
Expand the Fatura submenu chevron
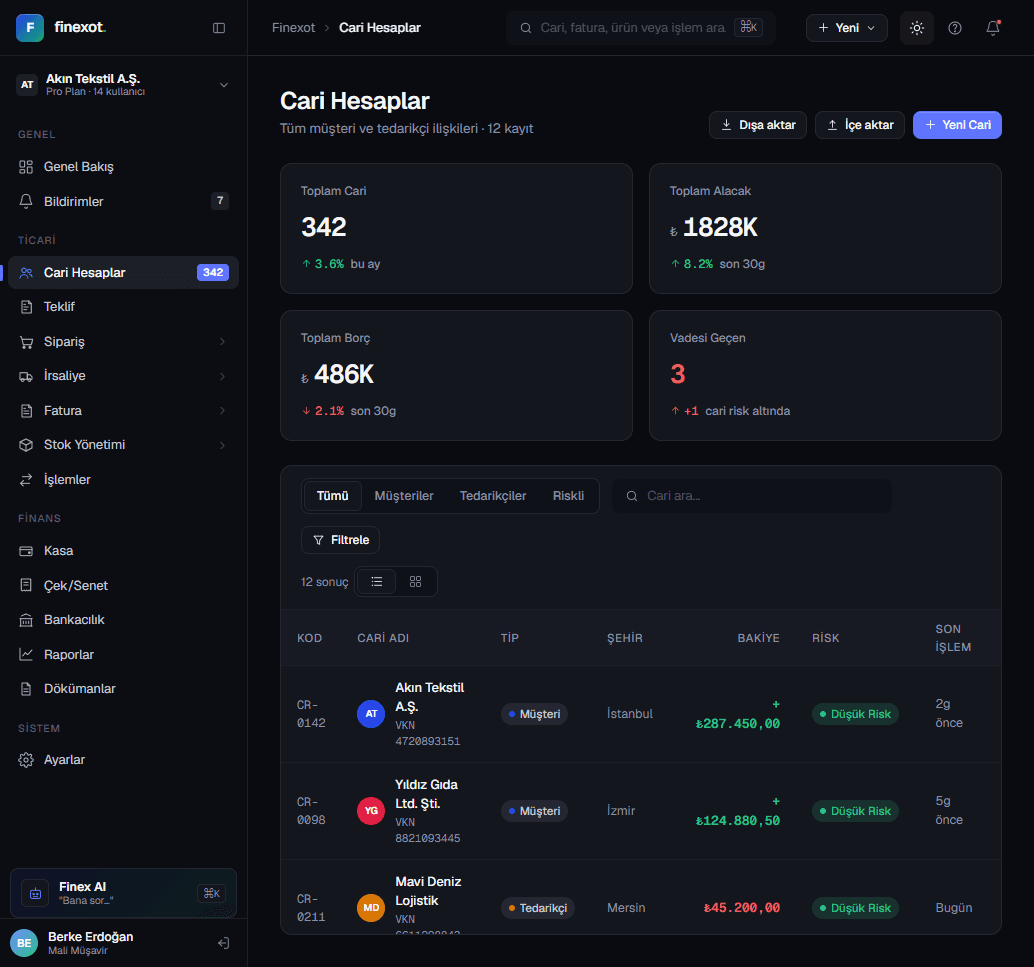click(222, 410)
